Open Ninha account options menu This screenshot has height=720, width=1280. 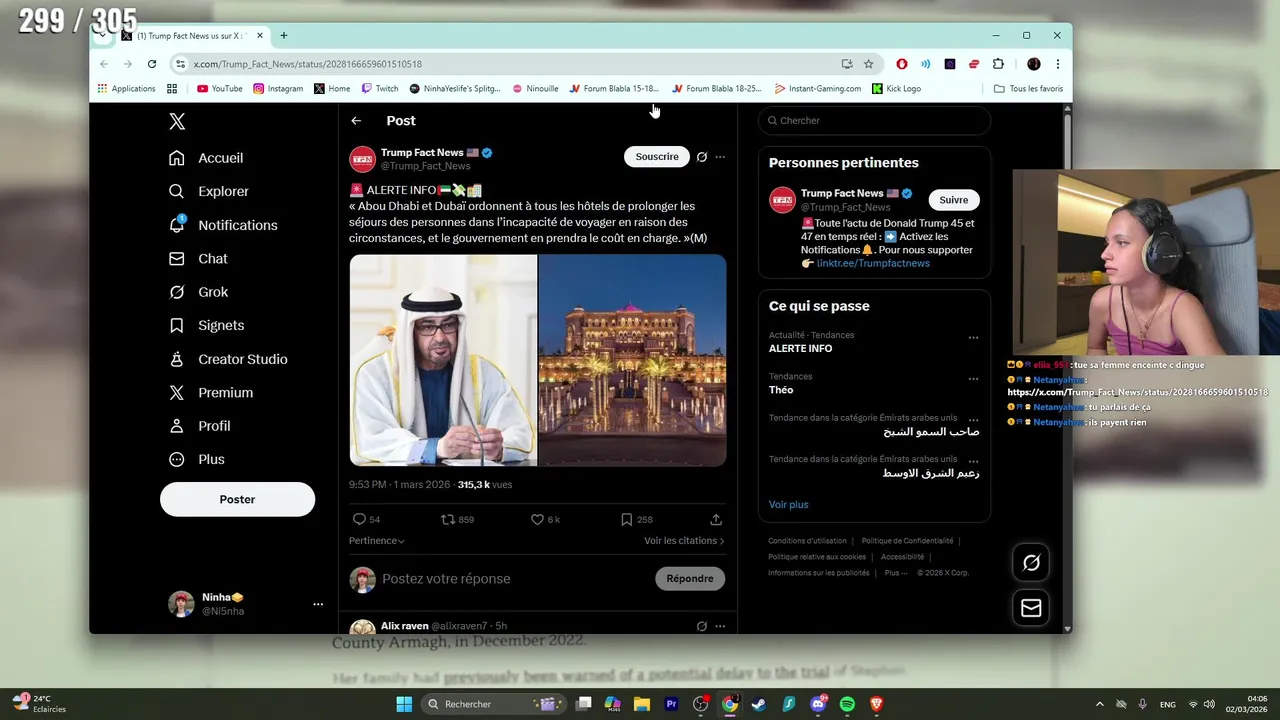318,604
